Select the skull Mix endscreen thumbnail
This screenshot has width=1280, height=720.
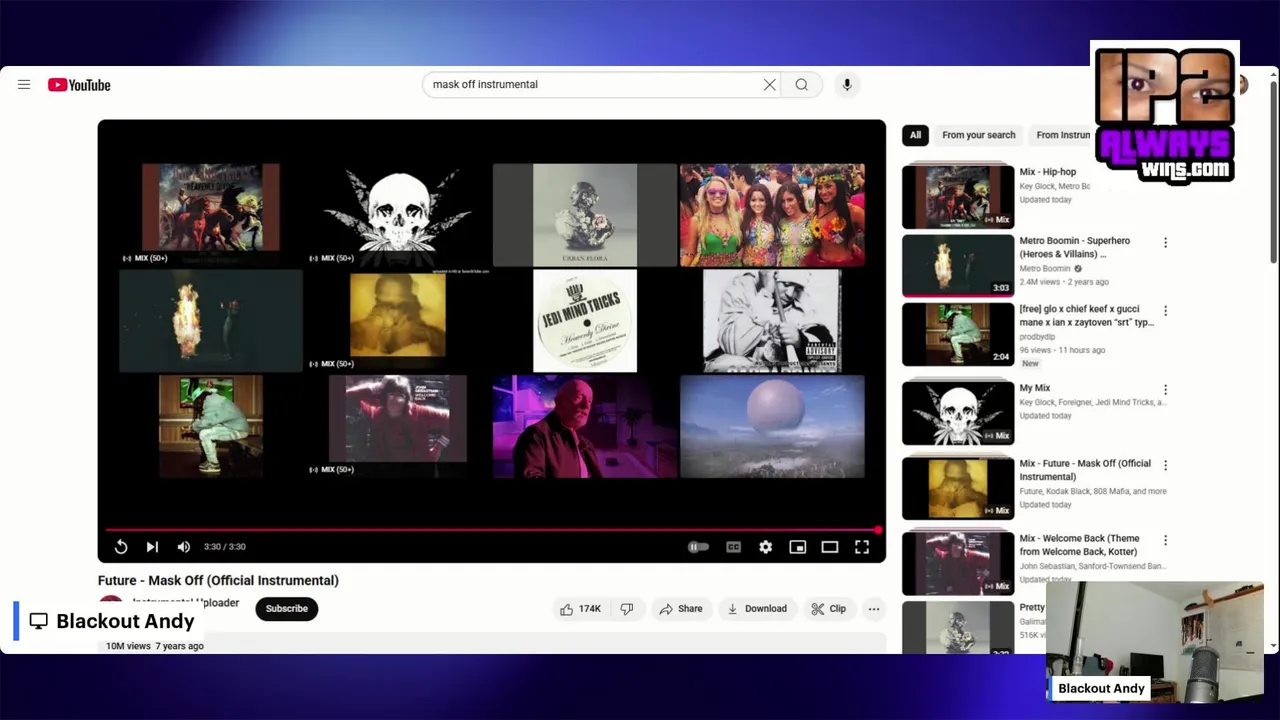[397, 215]
